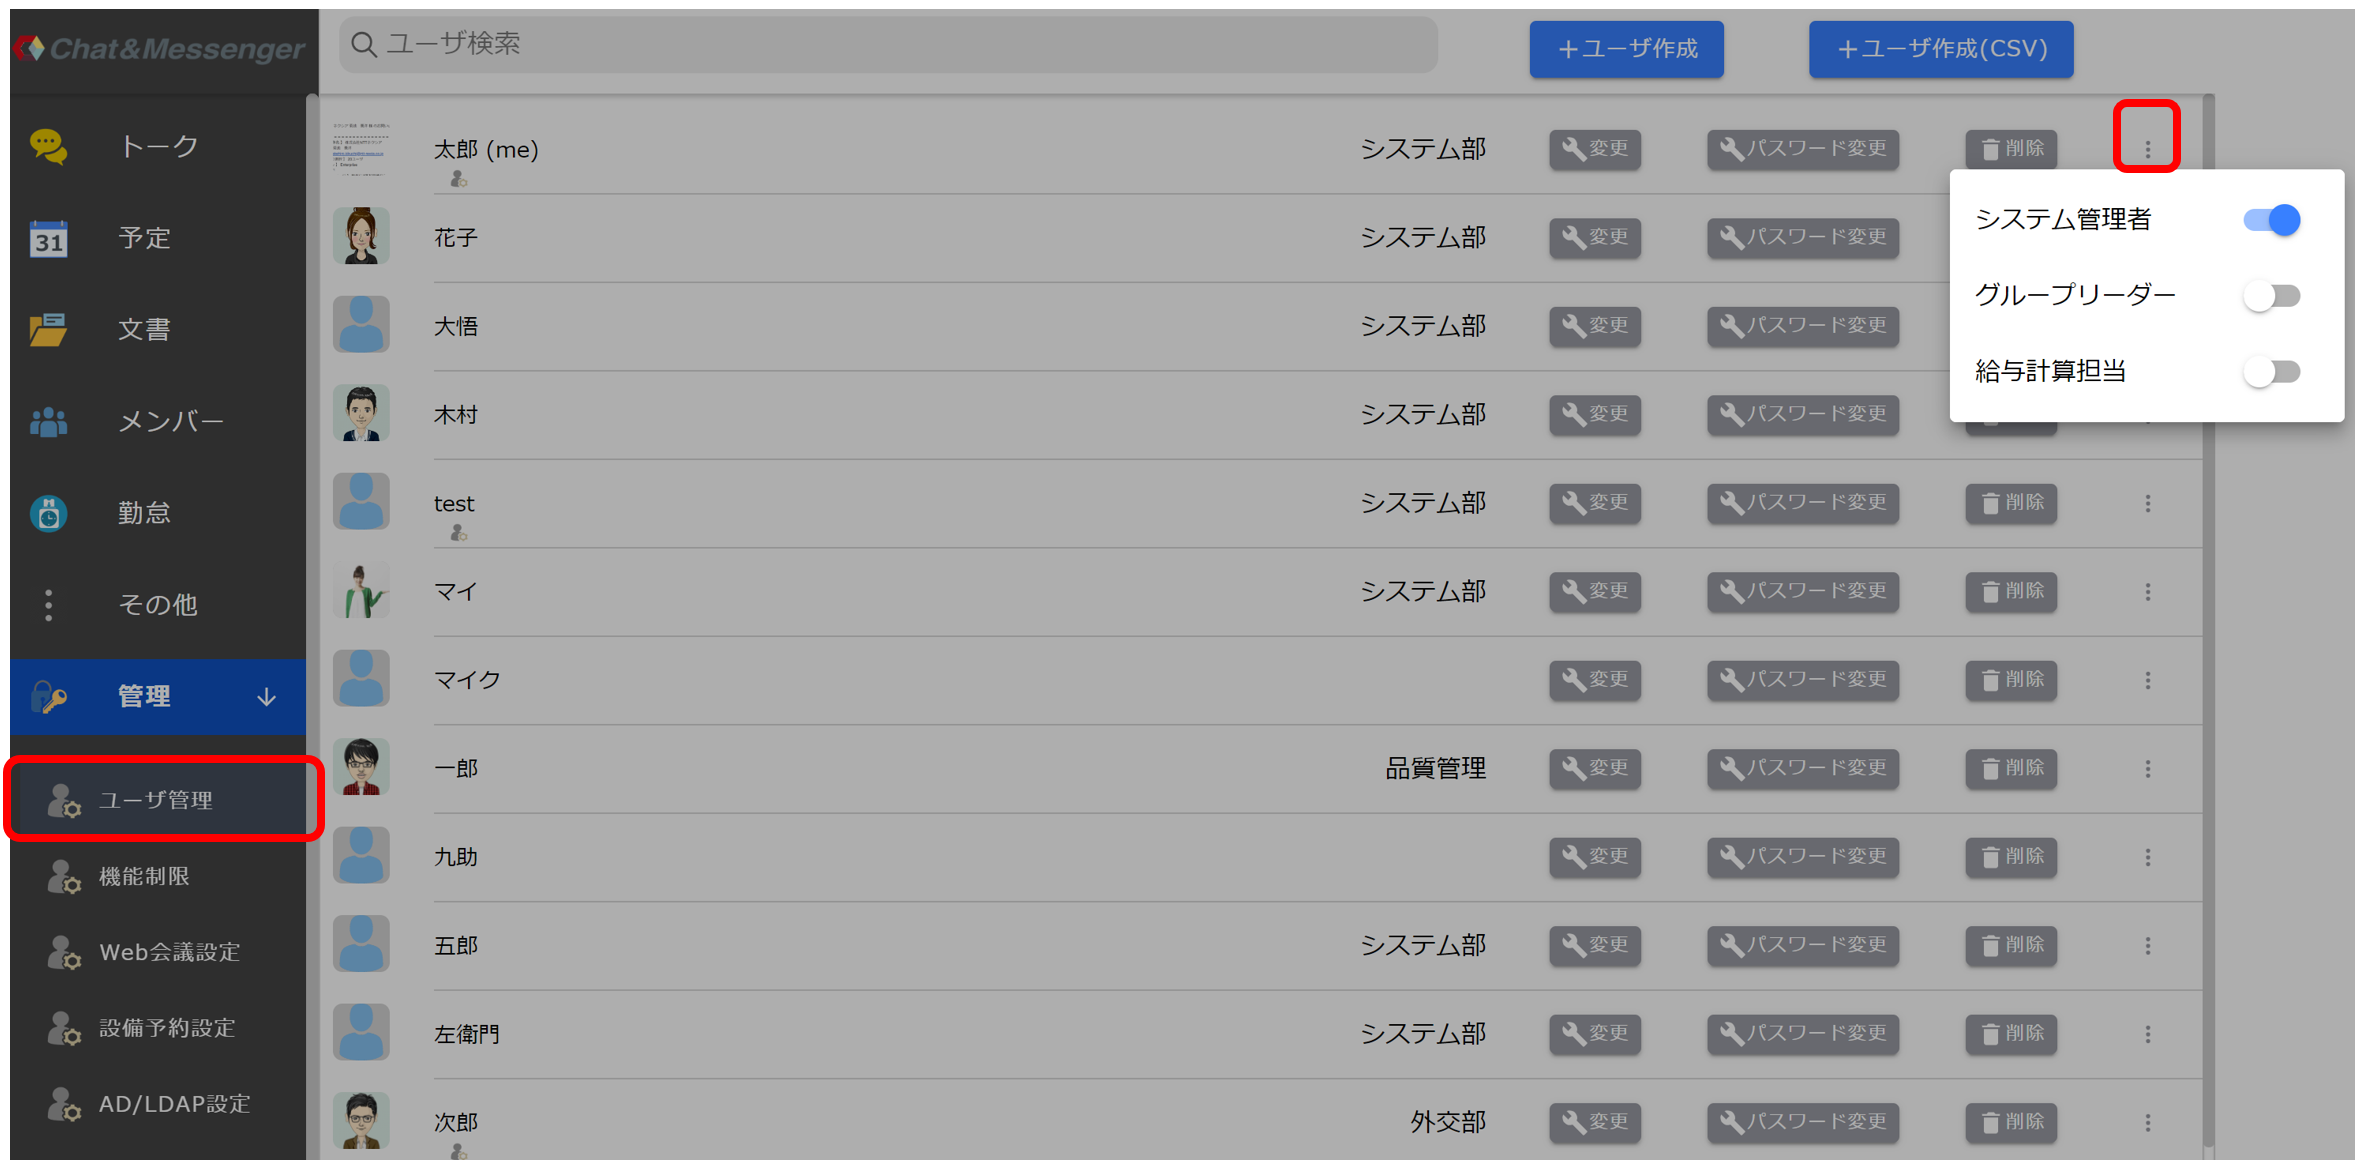Click パスワード変更 for マイク
Screen dimensions: 2372x1176
tap(1803, 681)
